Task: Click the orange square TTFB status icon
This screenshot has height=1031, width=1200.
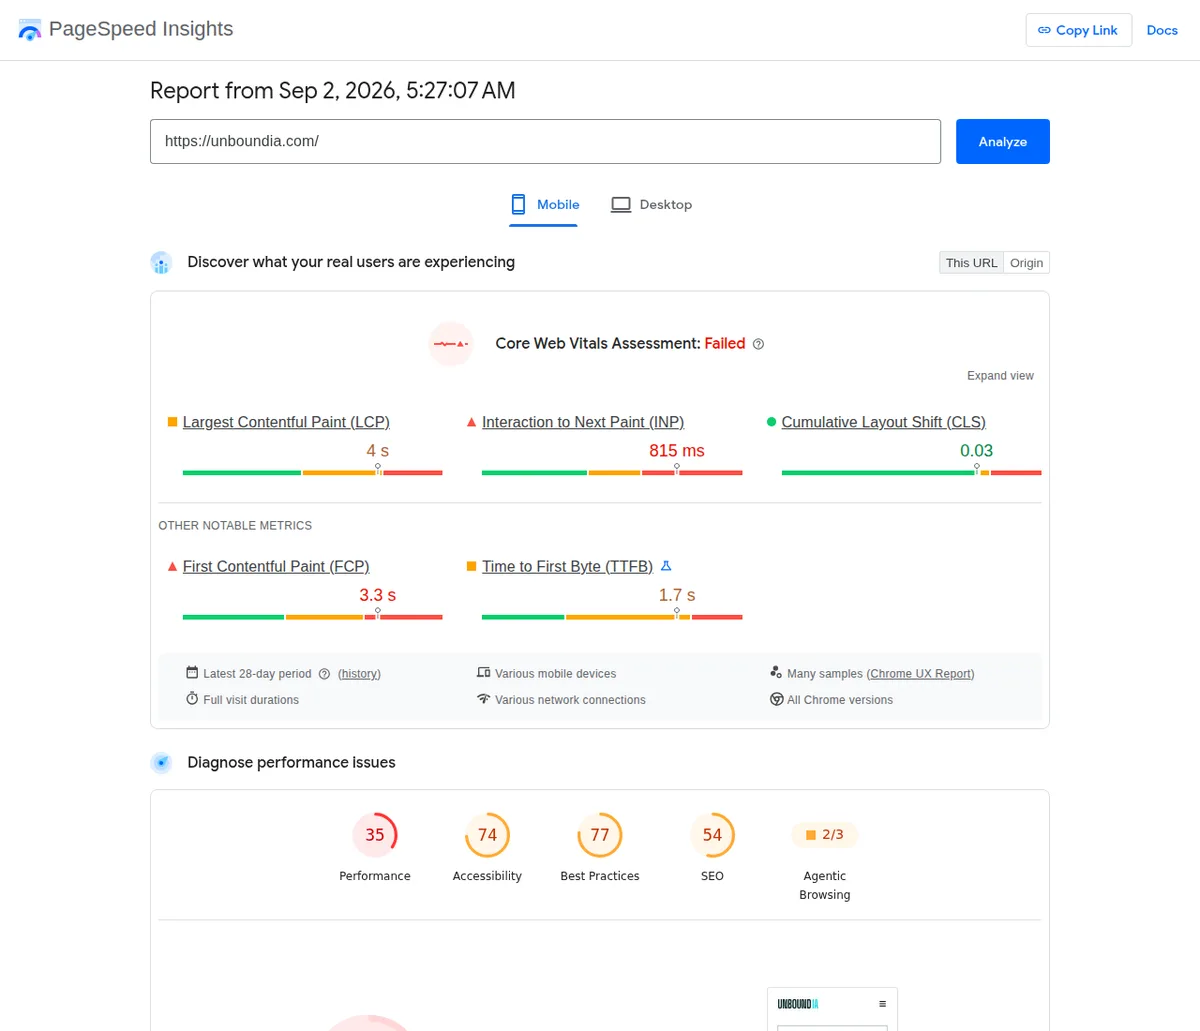Action: pos(471,566)
